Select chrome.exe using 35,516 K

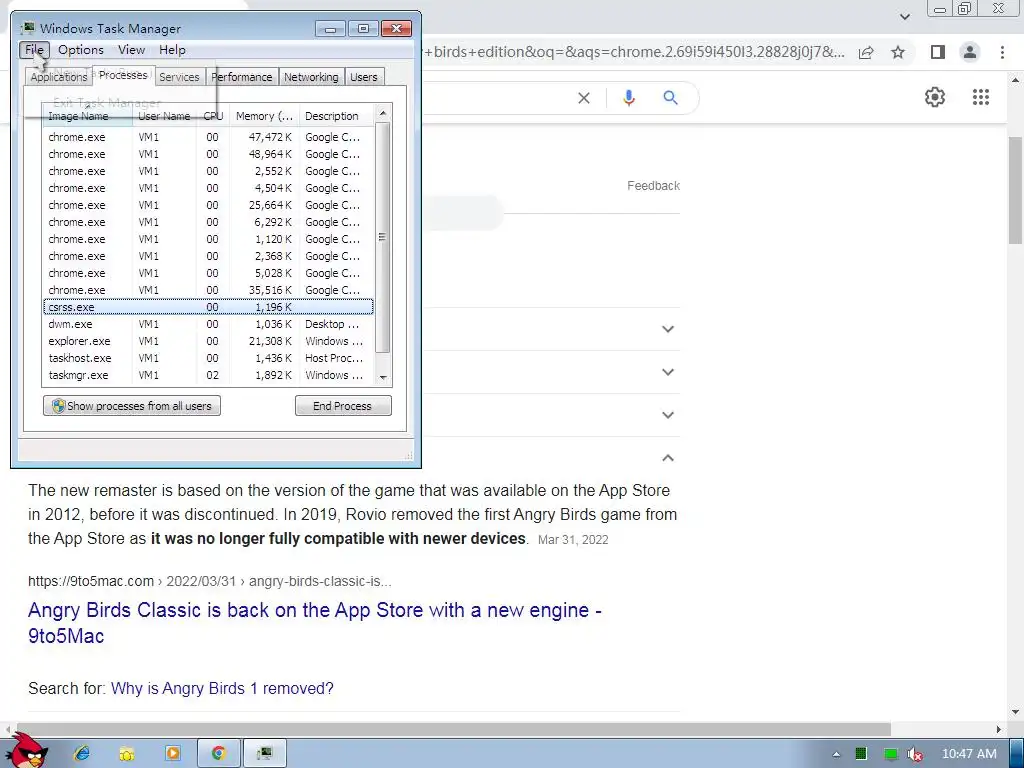pos(208,290)
